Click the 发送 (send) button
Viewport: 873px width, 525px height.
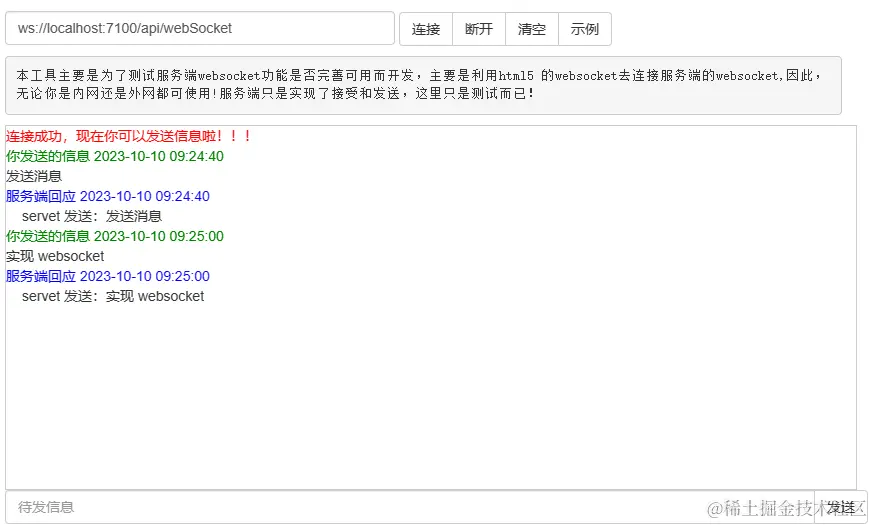point(841,507)
